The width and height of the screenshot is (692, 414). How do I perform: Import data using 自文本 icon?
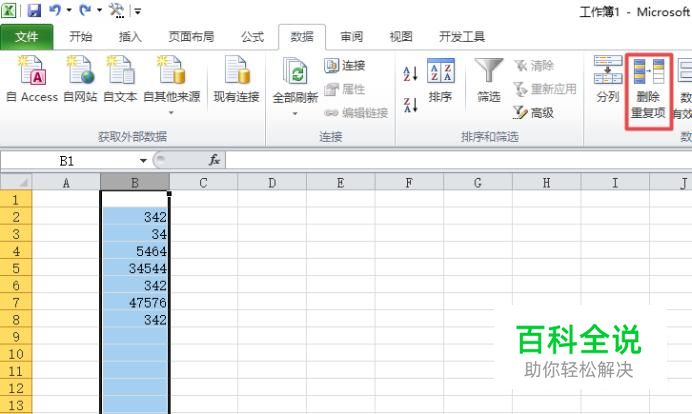pyautogui.click(x=120, y=79)
